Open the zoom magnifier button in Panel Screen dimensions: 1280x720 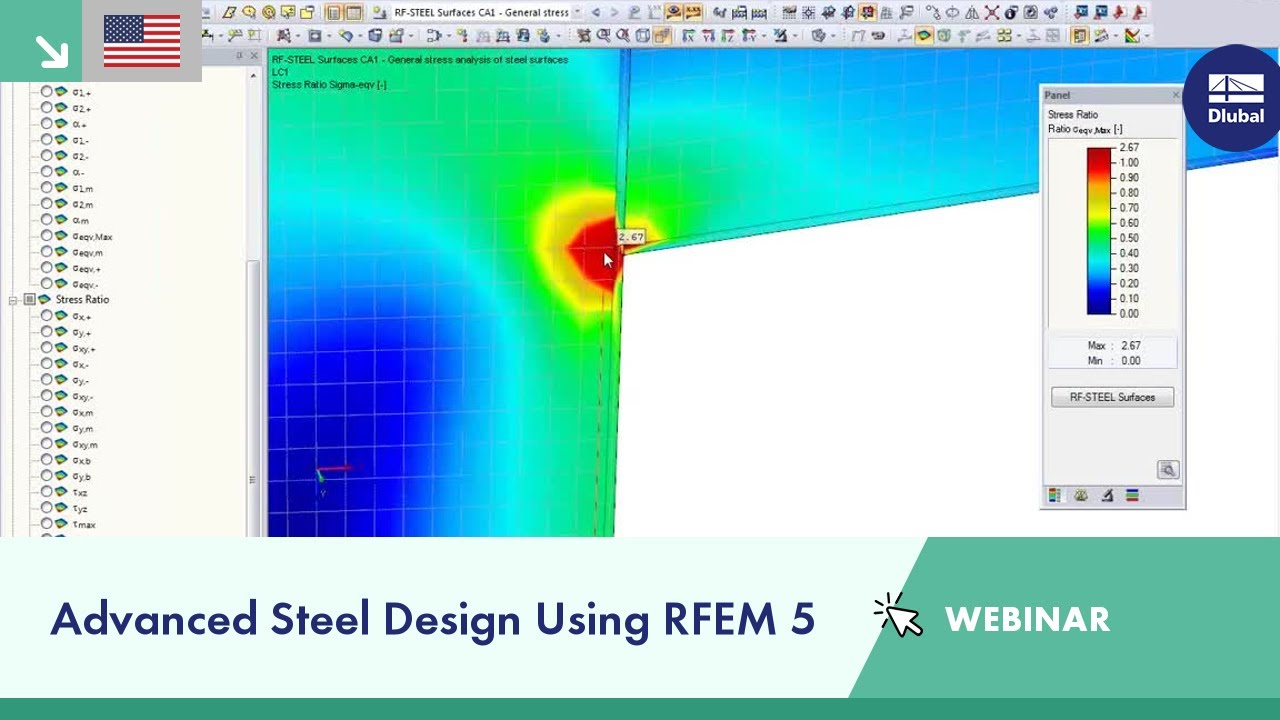point(1167,469)
